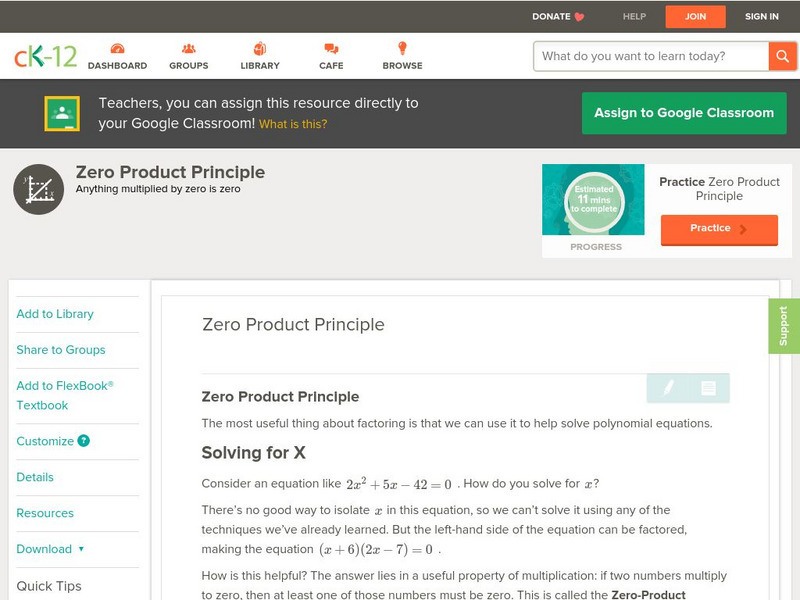Select the pencil highlight tool icon
The image size is (800, 600).
tap(668, 388)
